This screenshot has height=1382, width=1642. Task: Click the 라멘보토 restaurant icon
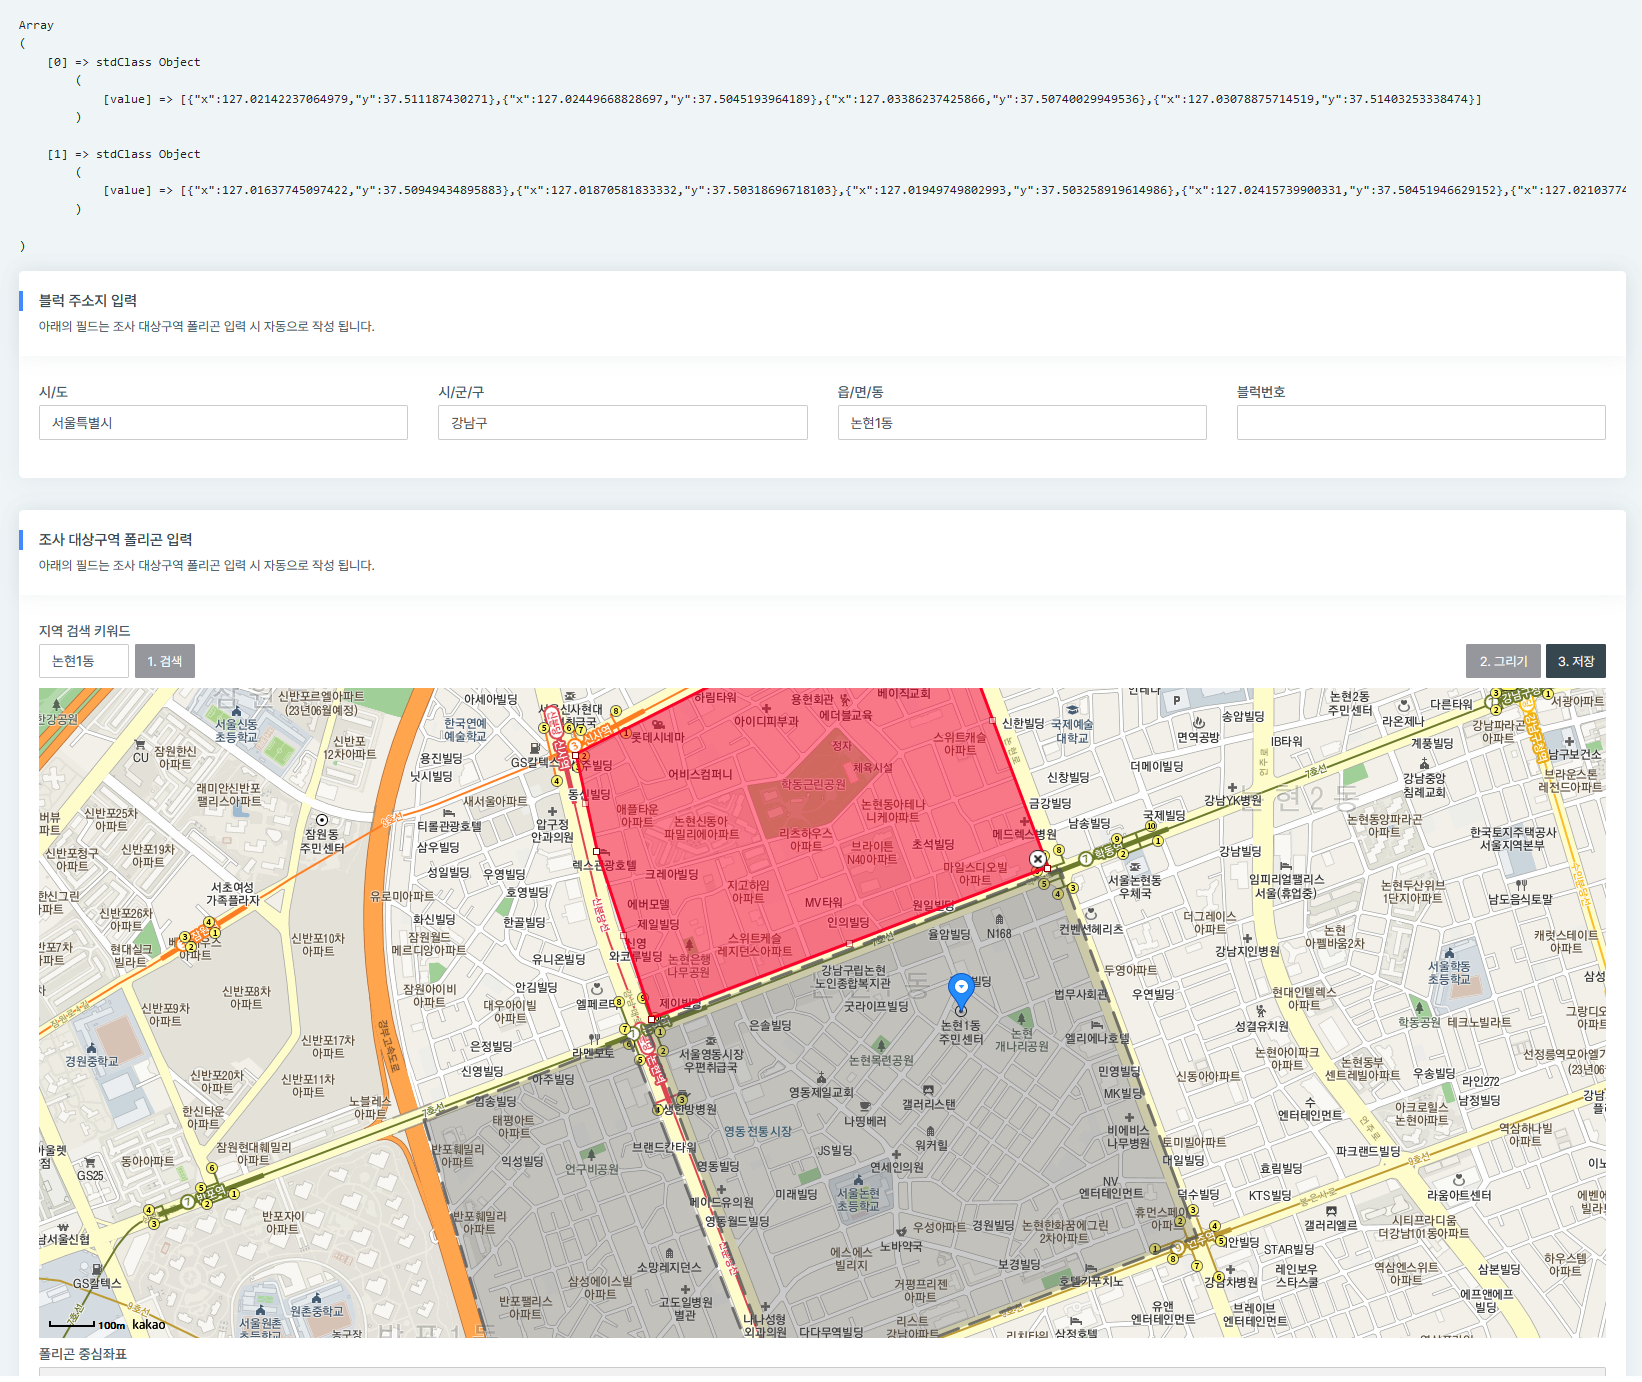tap(594, 1039)
